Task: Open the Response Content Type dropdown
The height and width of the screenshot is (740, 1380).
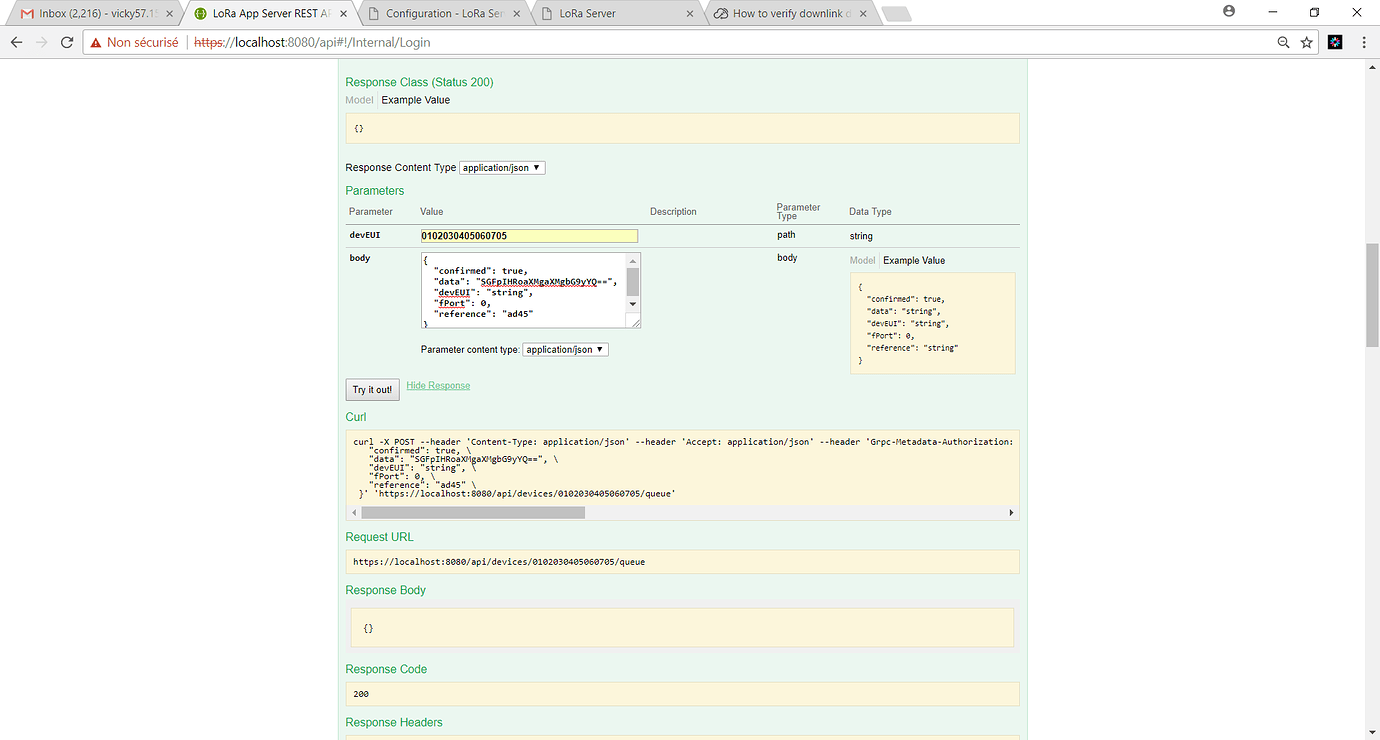Action: click(502, 168)
